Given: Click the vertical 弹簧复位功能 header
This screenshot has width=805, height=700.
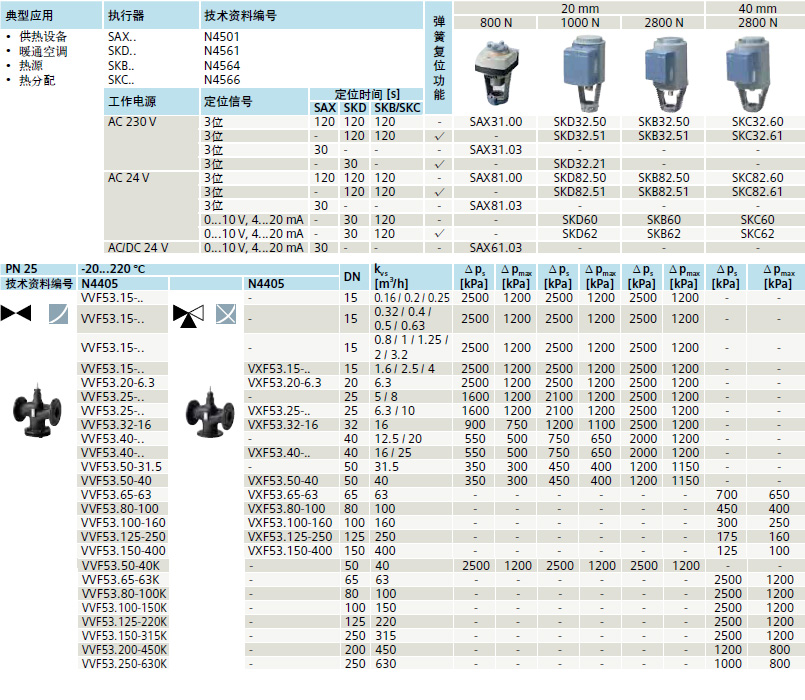Looking at the screenshot, I should (439, 58).
